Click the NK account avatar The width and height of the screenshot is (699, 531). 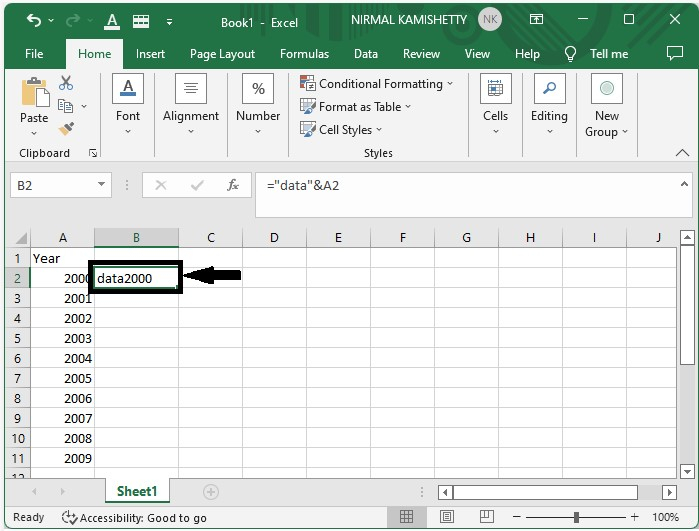pyautogui.click(x=489, y=19)
